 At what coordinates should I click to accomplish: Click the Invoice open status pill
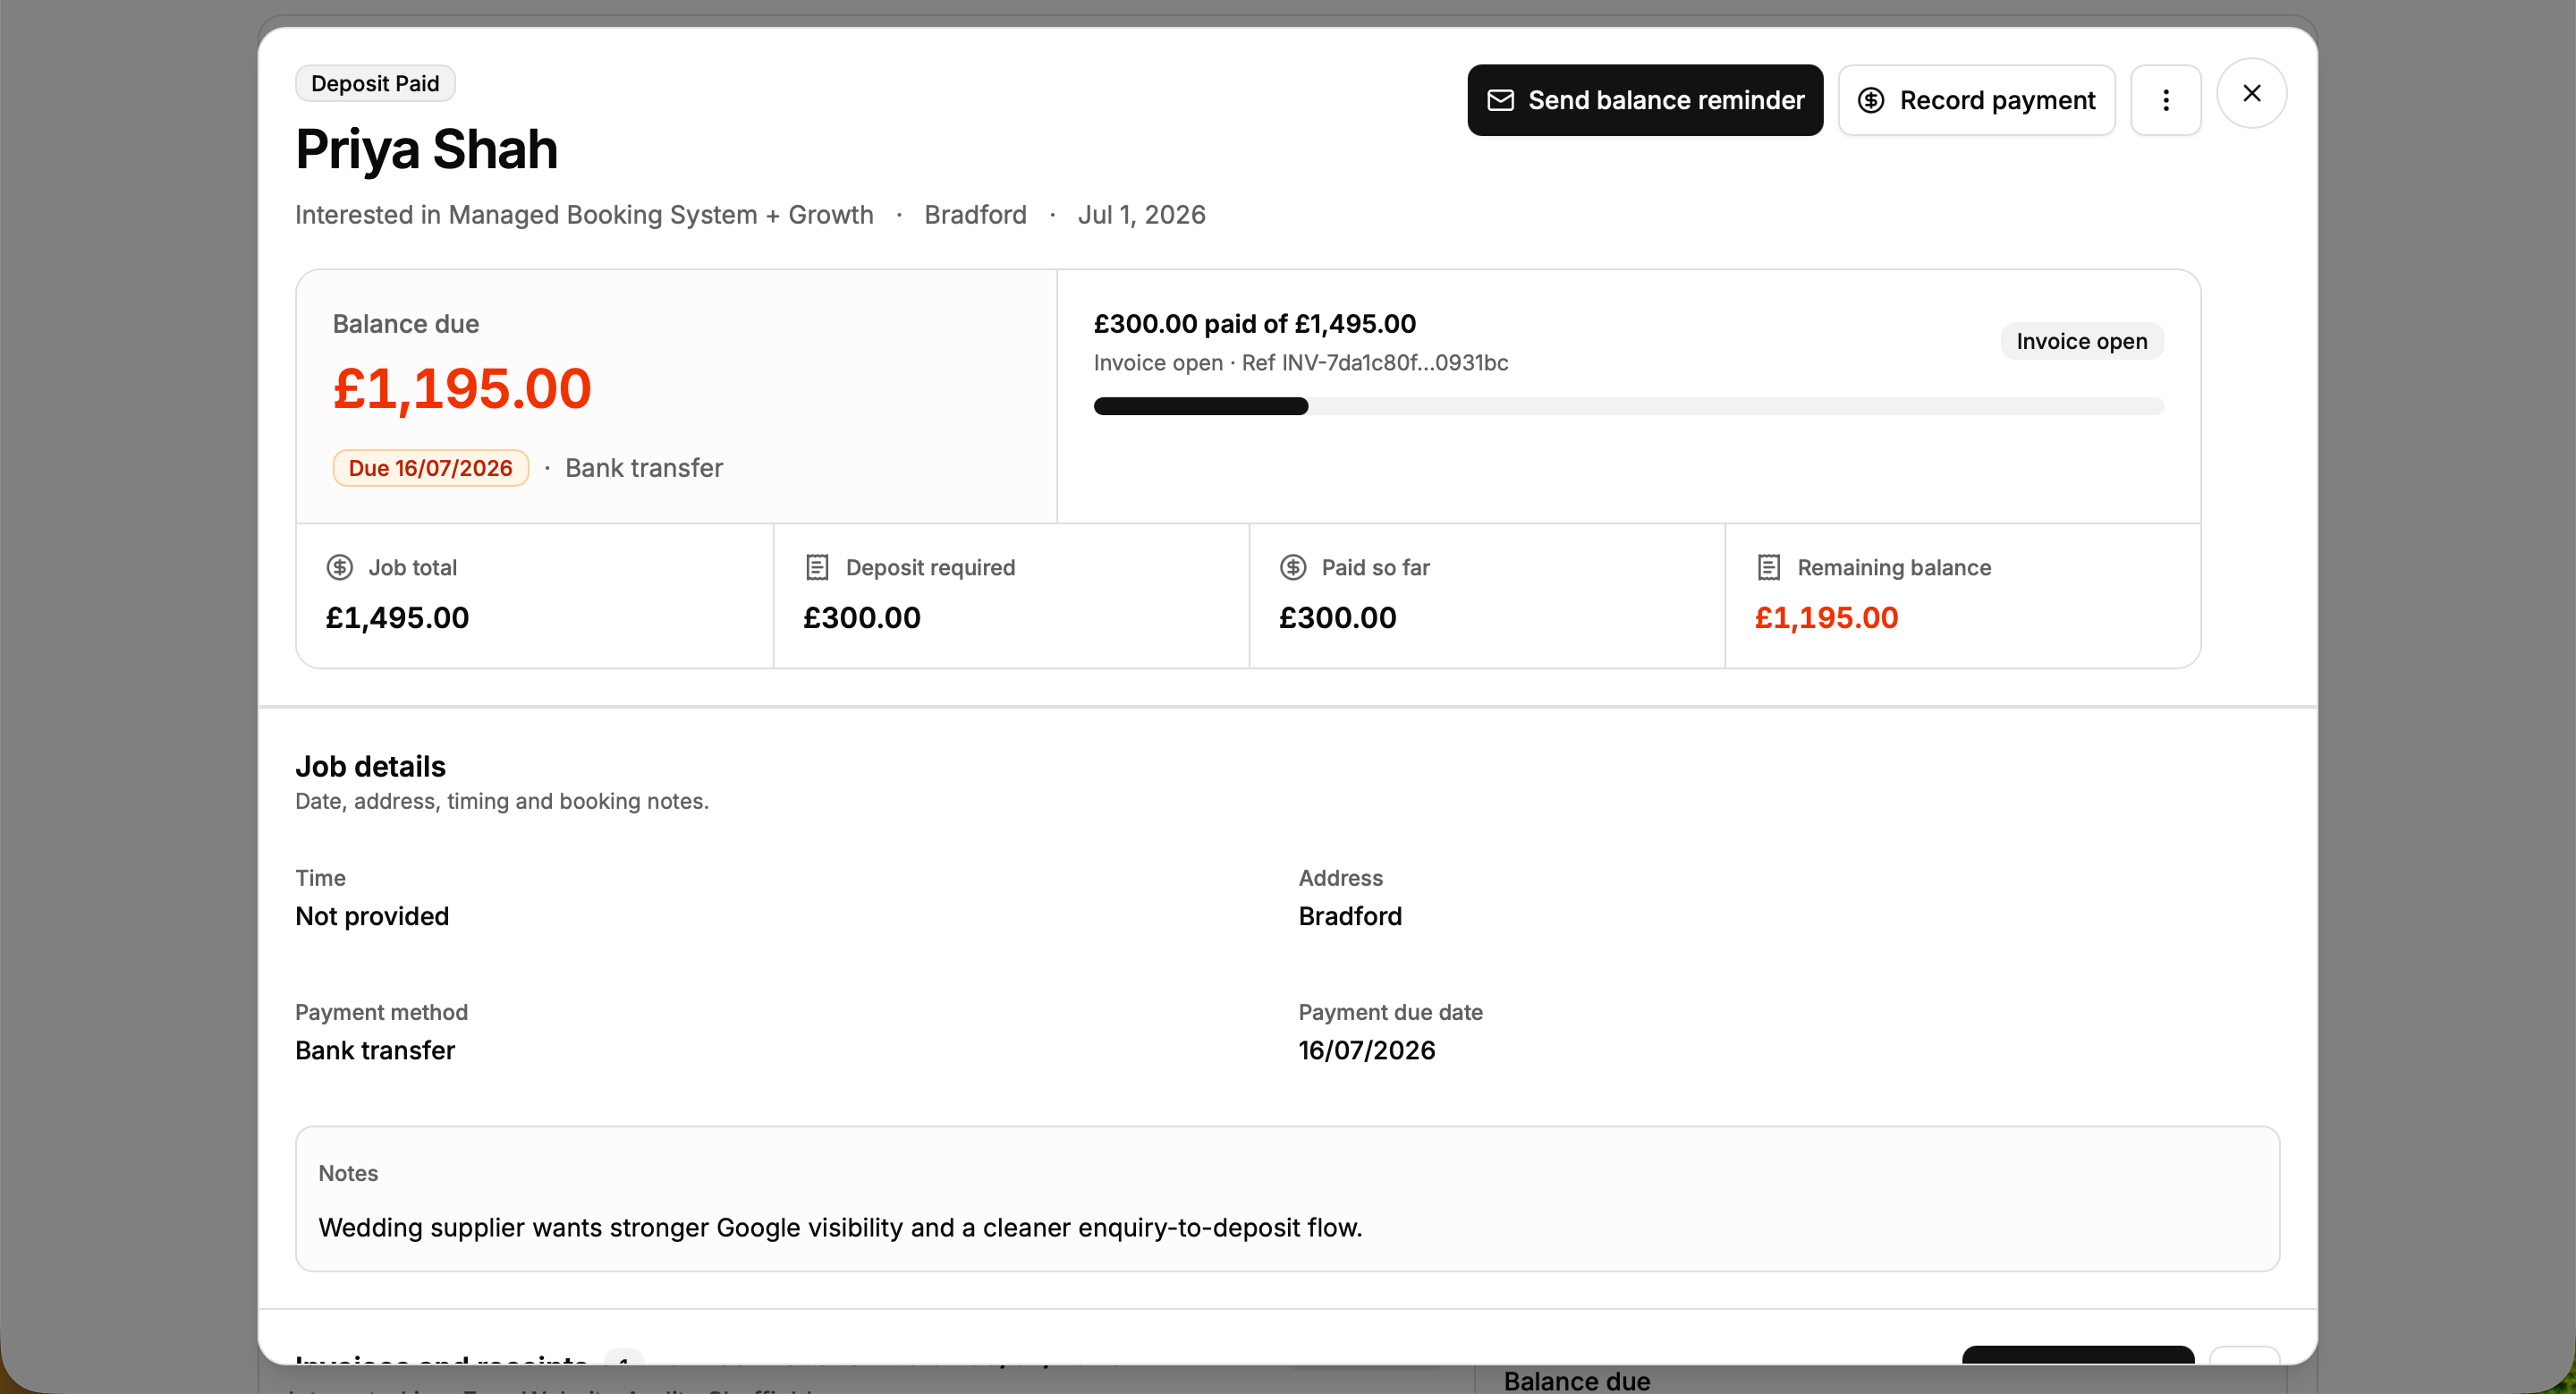(x=2081, y=341)
